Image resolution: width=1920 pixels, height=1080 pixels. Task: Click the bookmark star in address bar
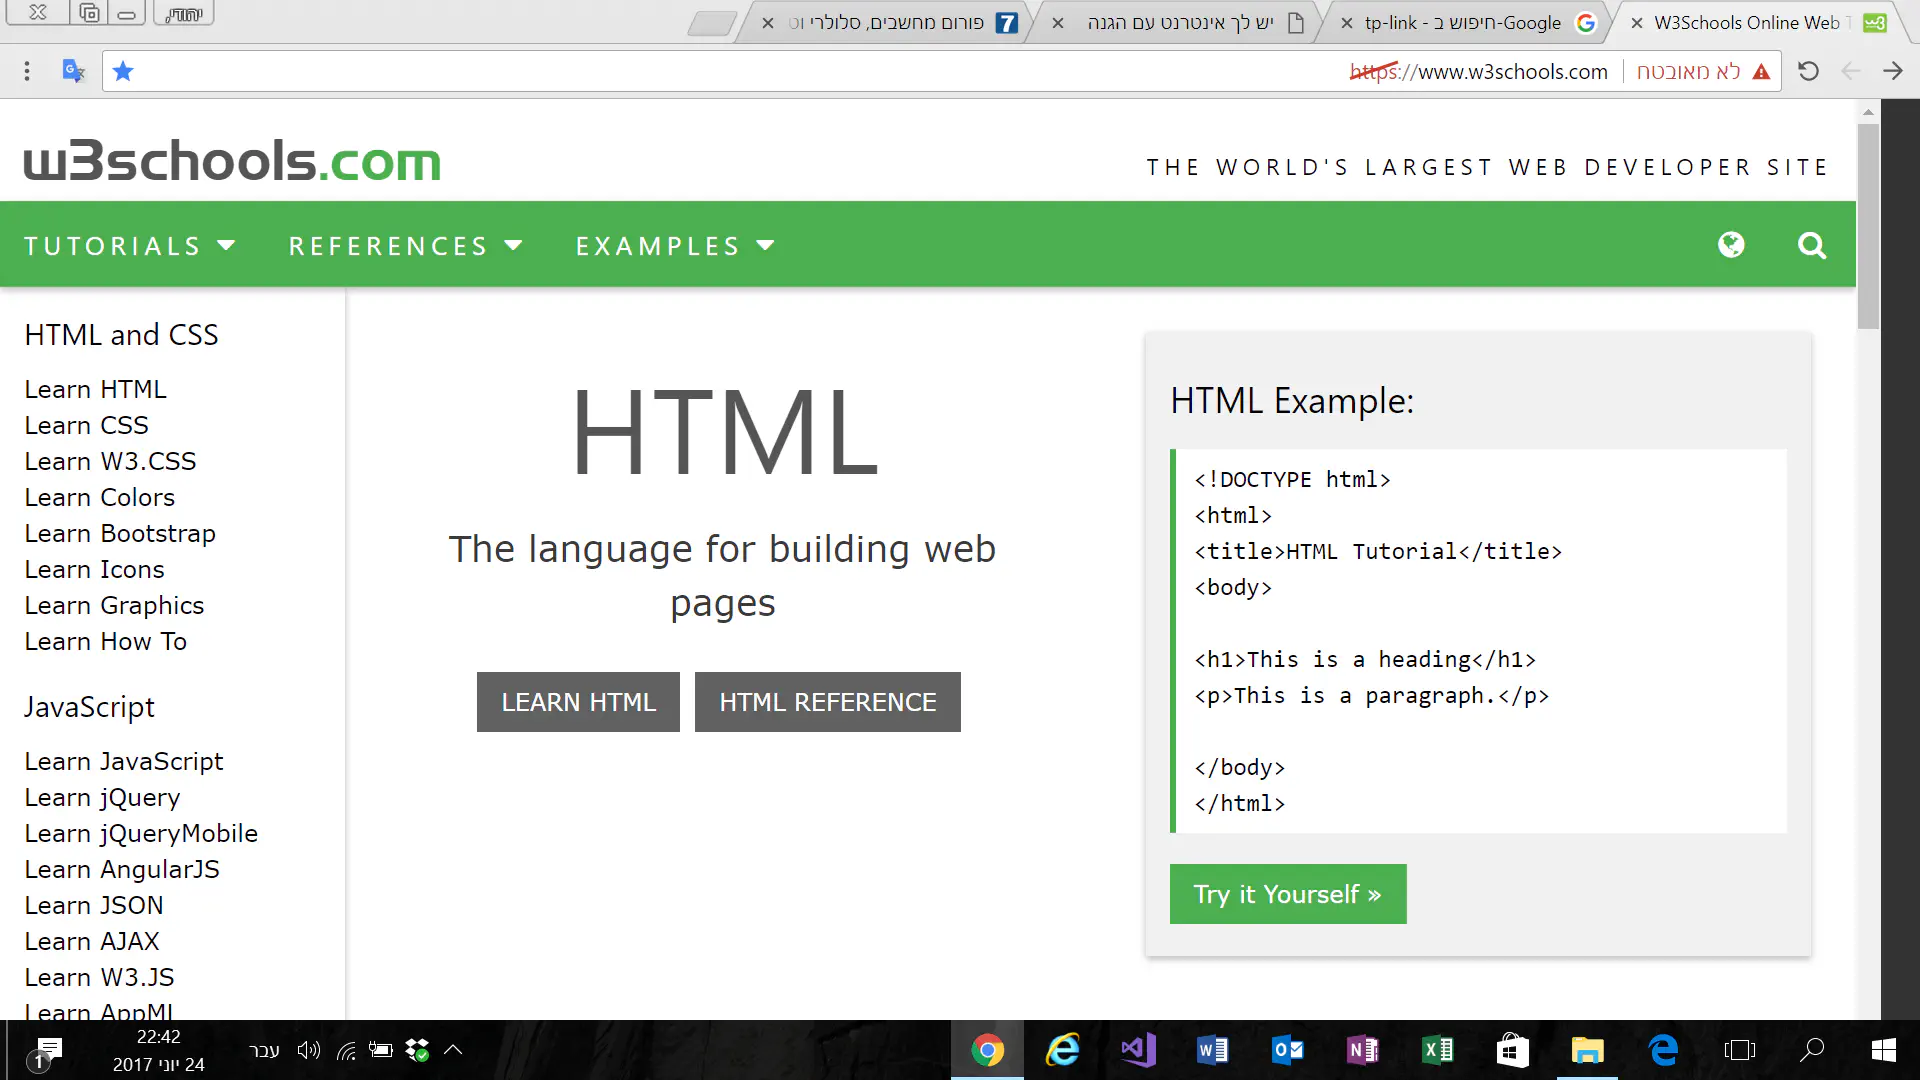coord(123,72)
